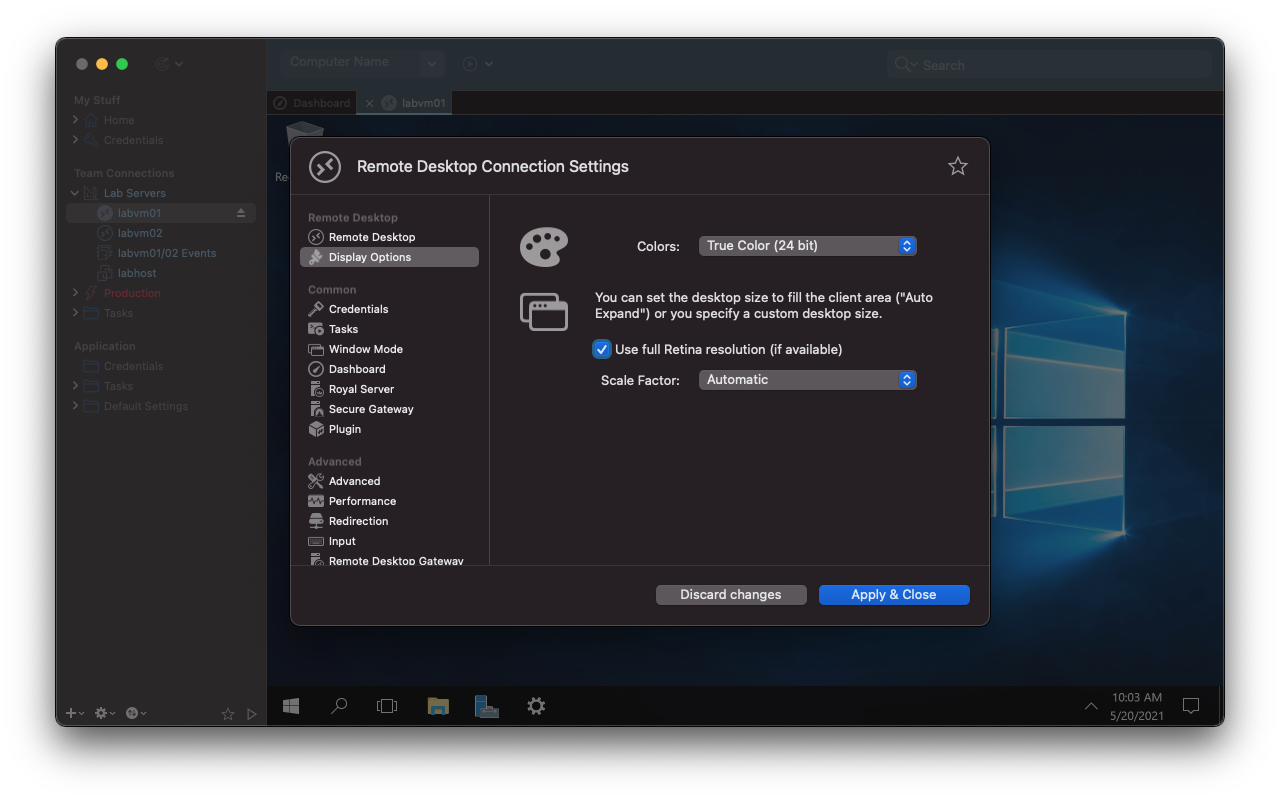Click the plus icon to add a connection
The image size is (1280, 800).
coord(70,713)
